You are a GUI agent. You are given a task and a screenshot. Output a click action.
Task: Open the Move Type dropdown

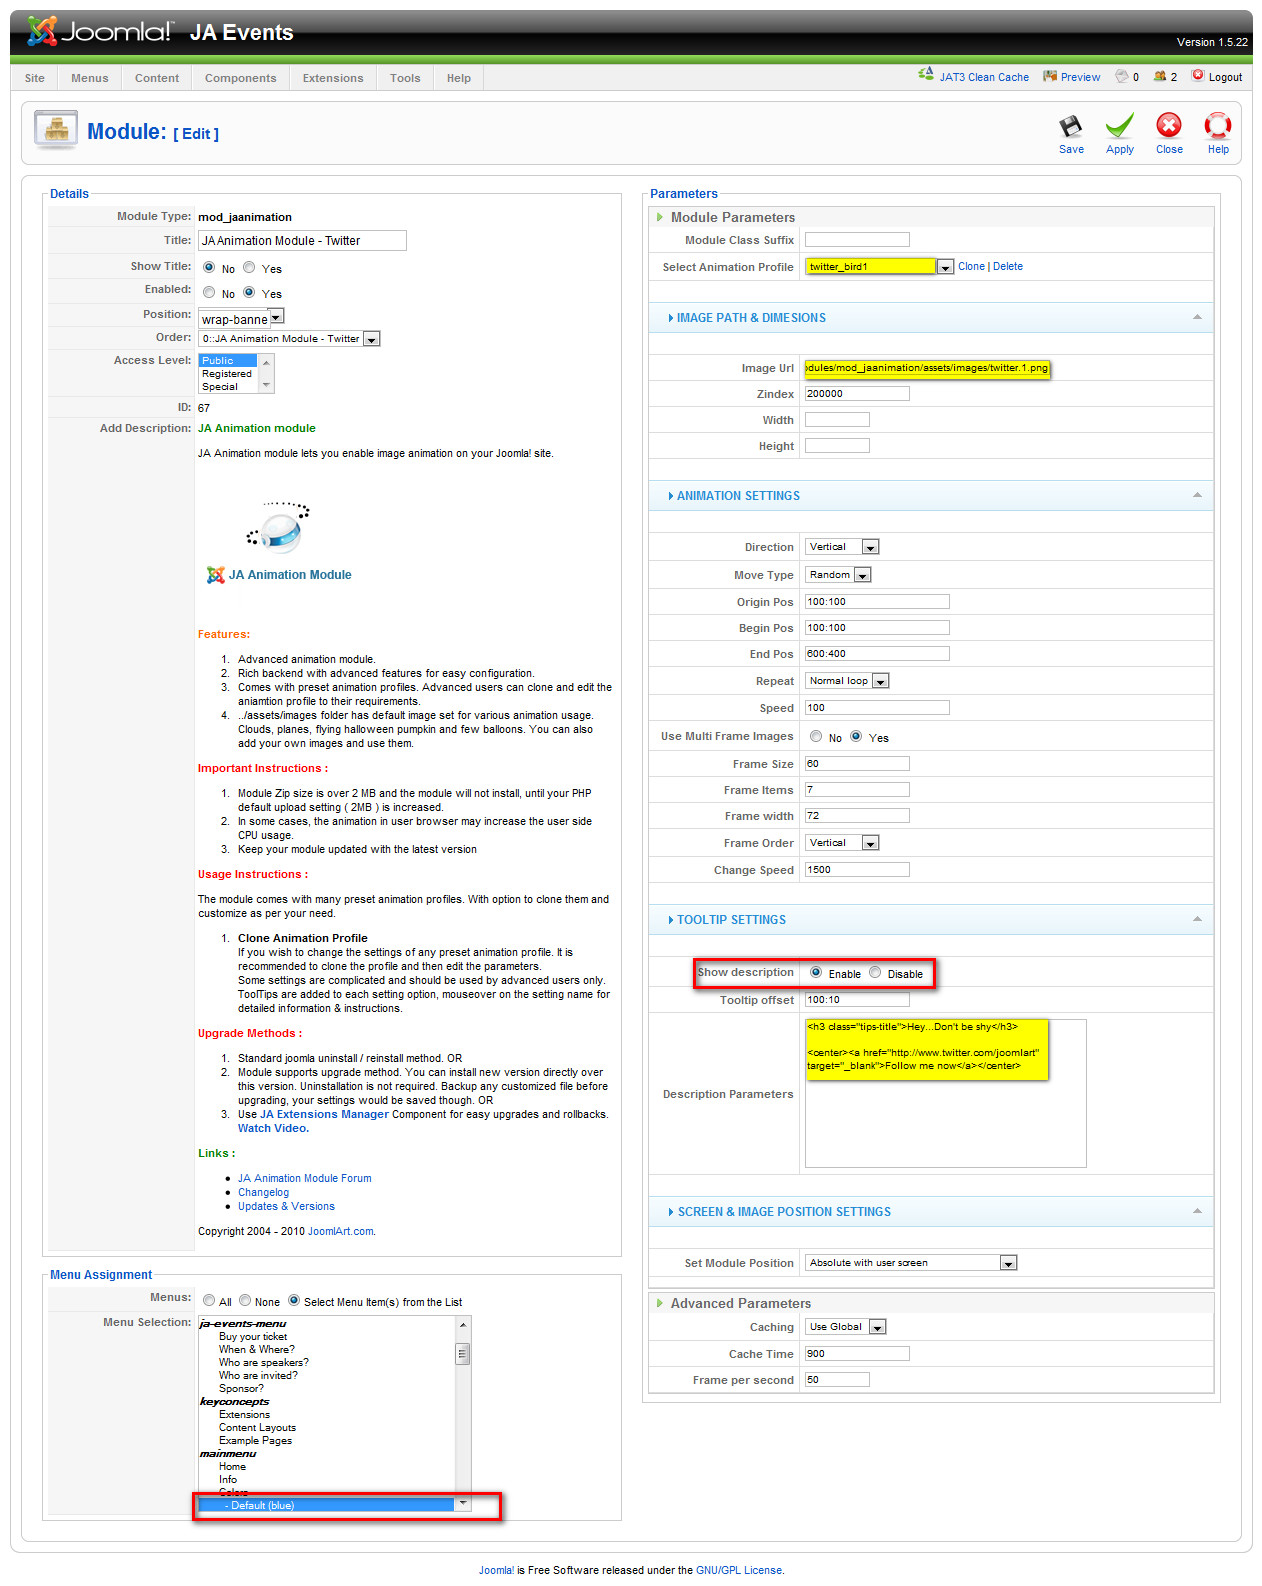coord(862,575)
